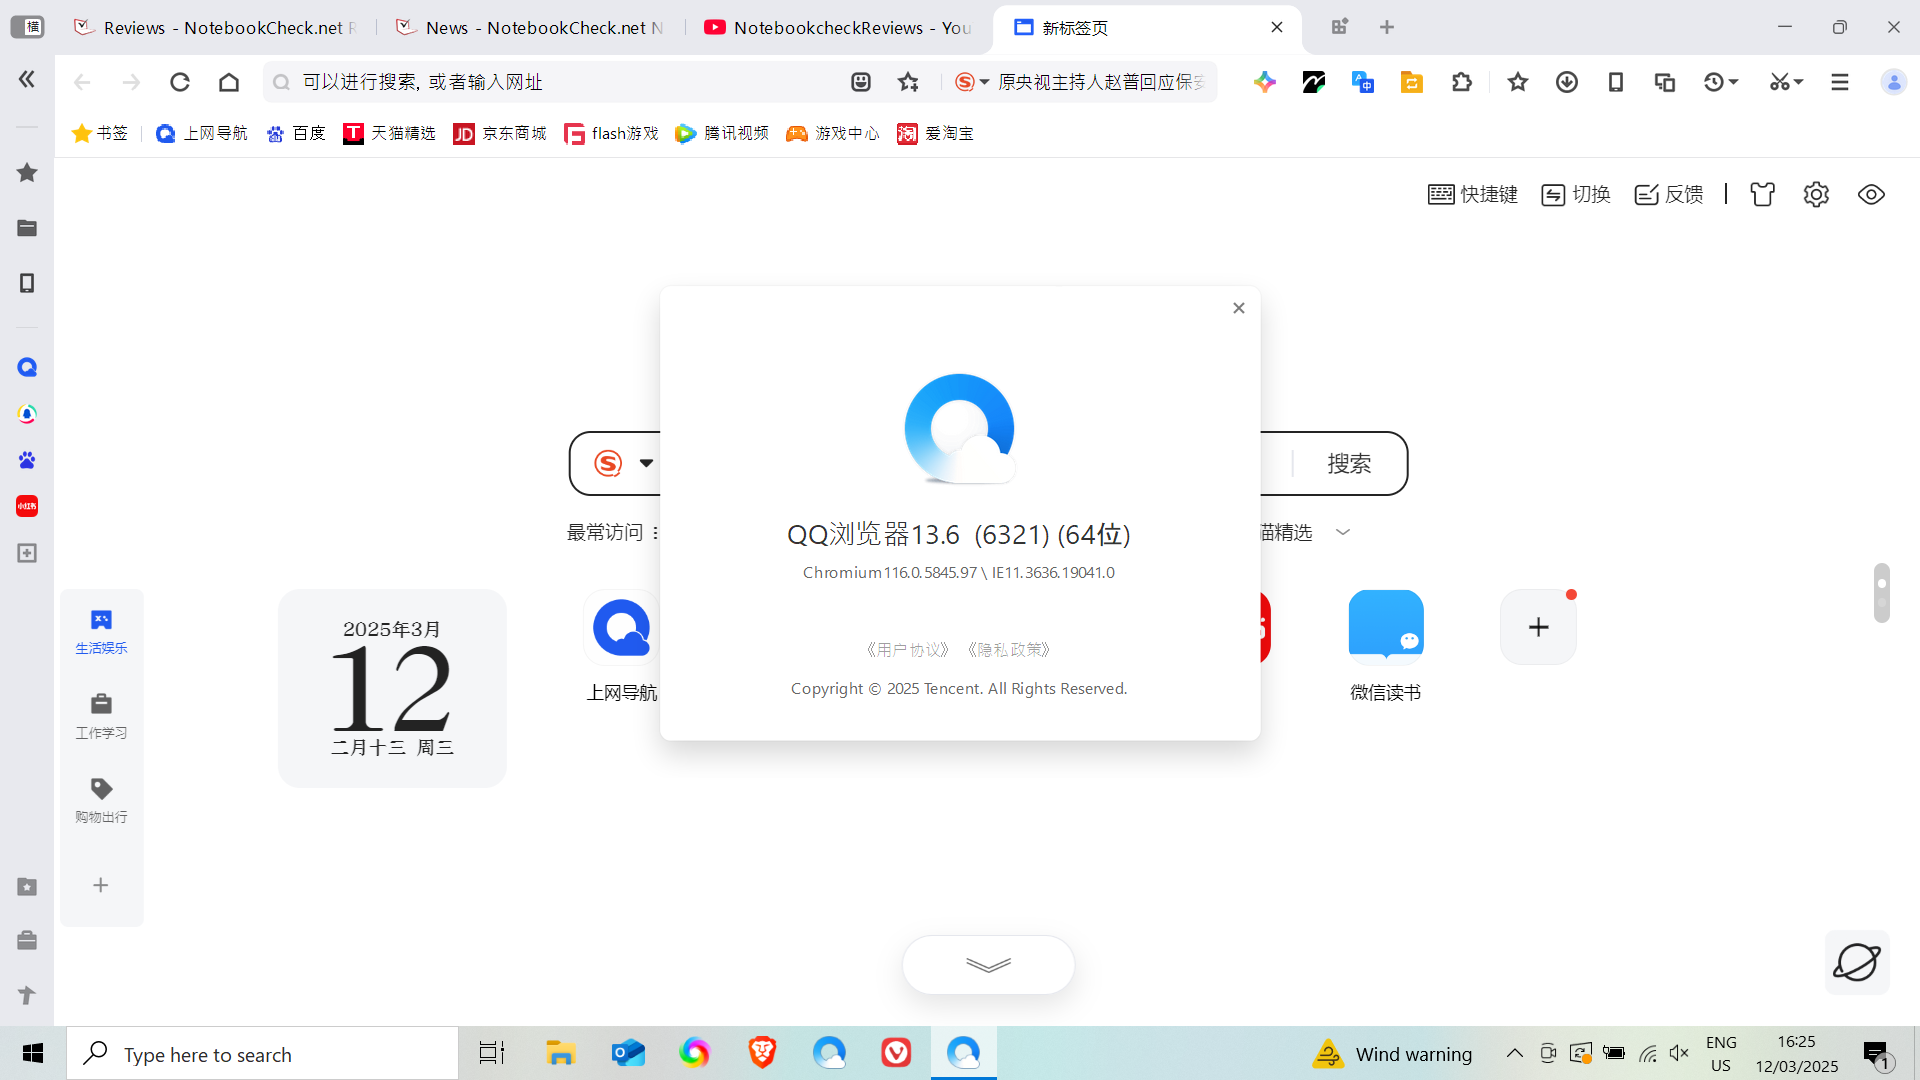Open 京东商城 bookmark

pyautogui.click(x=500, y=133)
